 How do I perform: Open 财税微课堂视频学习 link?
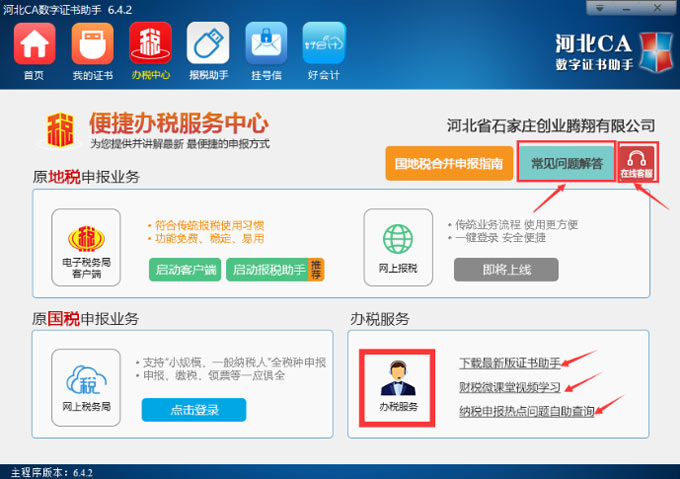pos(510,387)
